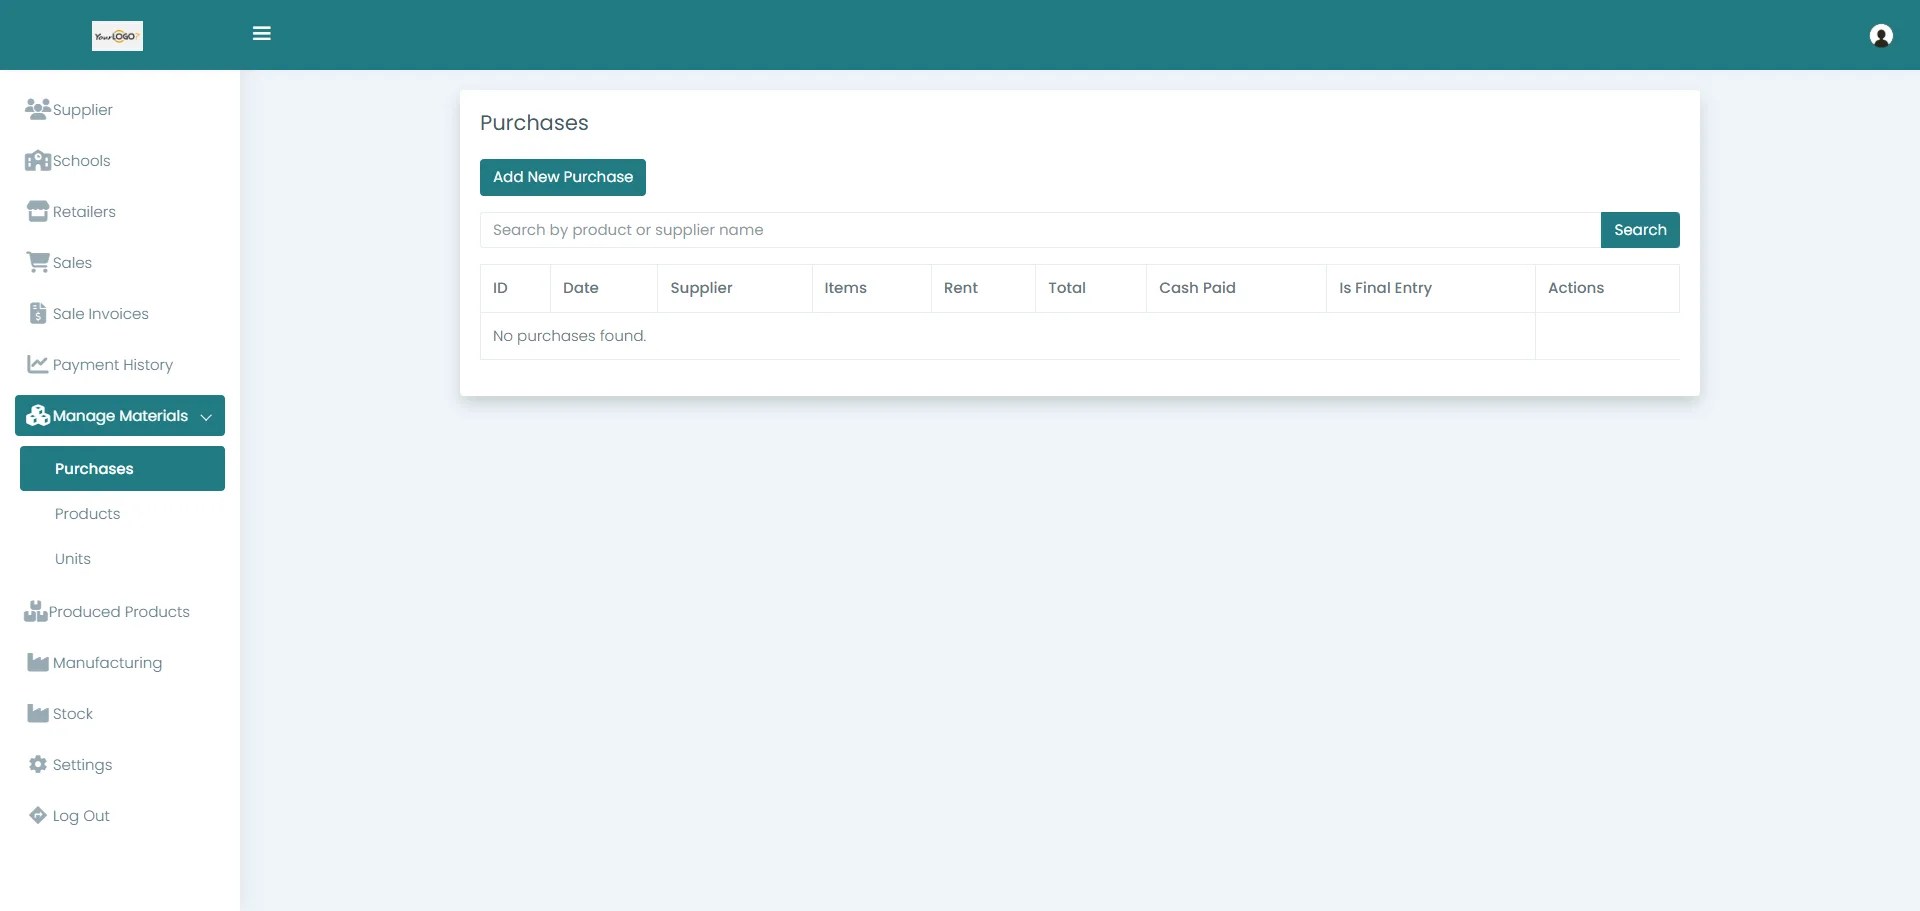Select the Purchases submenu item
The image size is (1920, 911).
click(122, 468)
